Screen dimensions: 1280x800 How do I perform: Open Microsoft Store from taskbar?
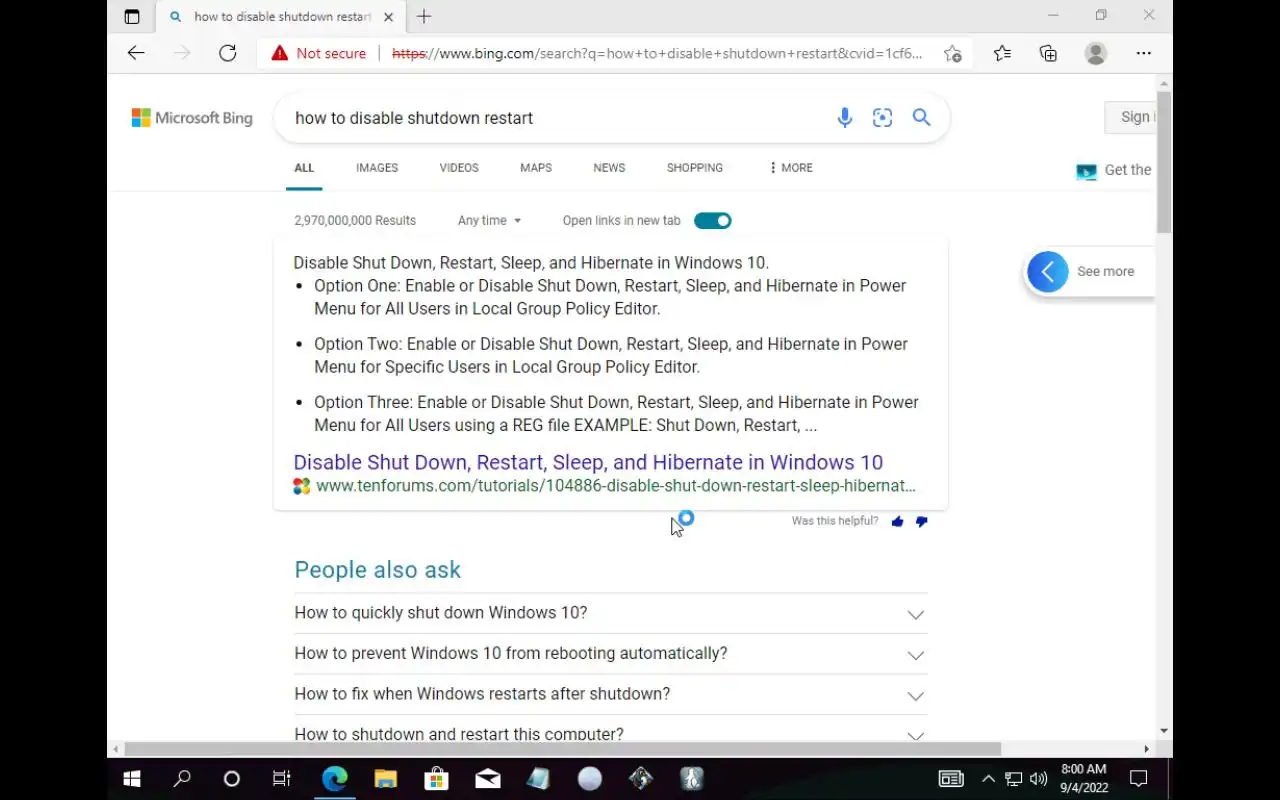point(437,779)
